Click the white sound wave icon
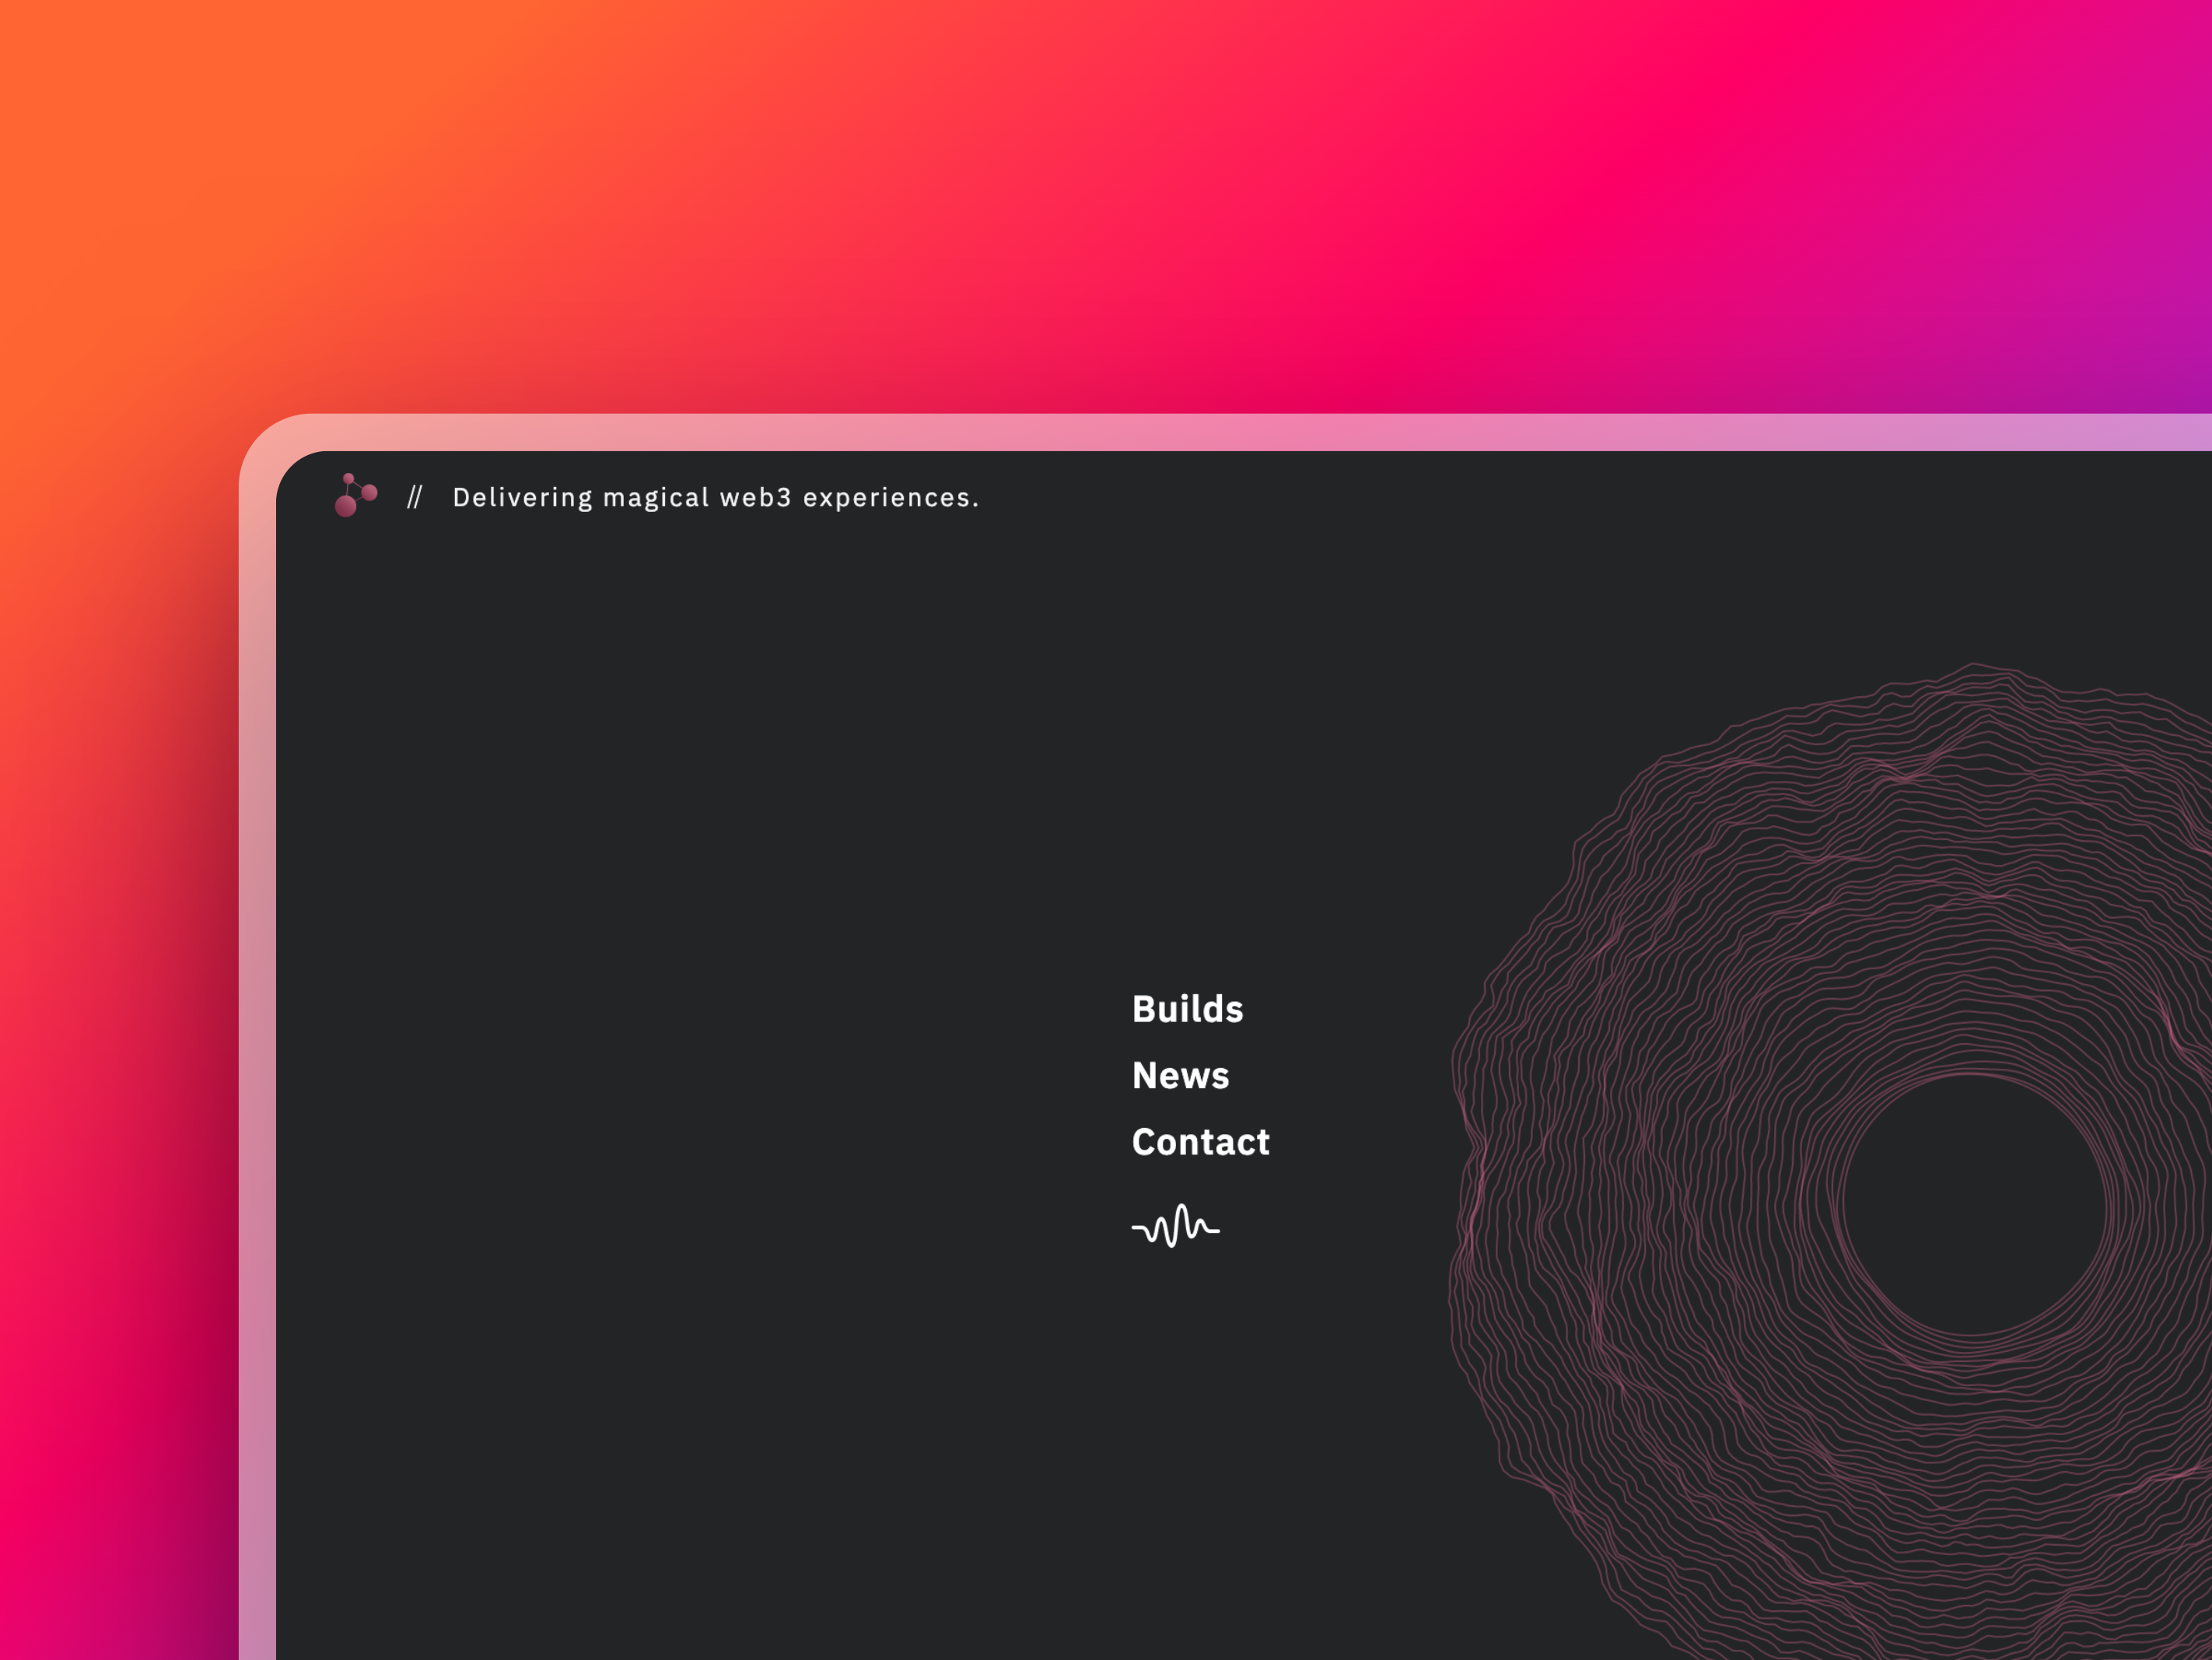This screenshot has height=1660, width=2212. tap(1175, 1226)
